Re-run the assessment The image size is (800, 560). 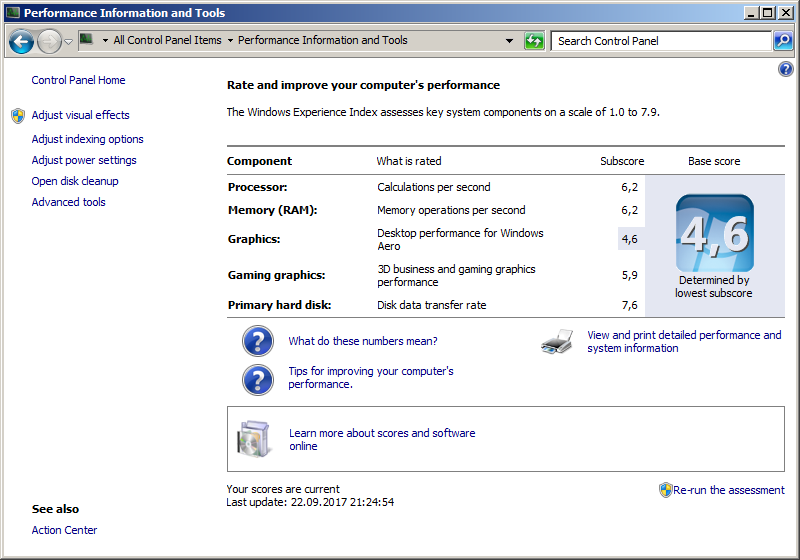coord(728,490)
